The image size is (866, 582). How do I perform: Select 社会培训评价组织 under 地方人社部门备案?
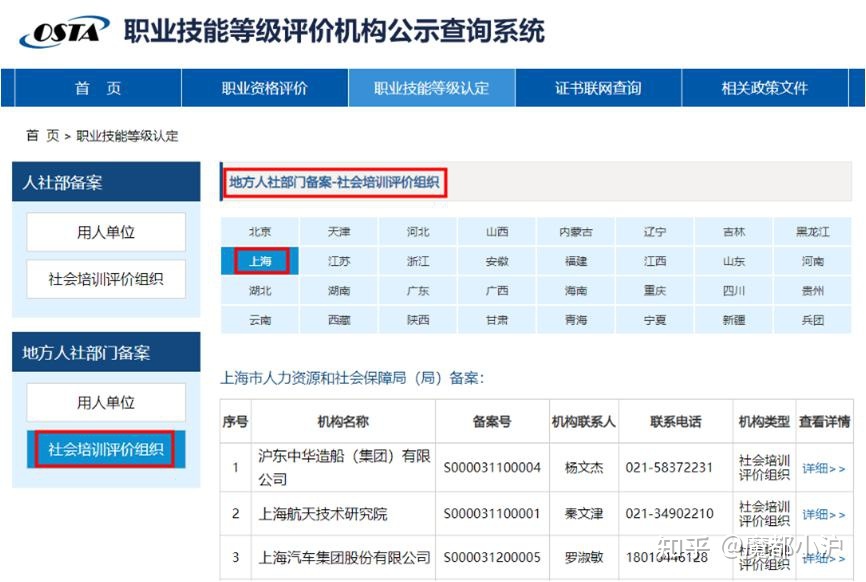coord(106,449)
